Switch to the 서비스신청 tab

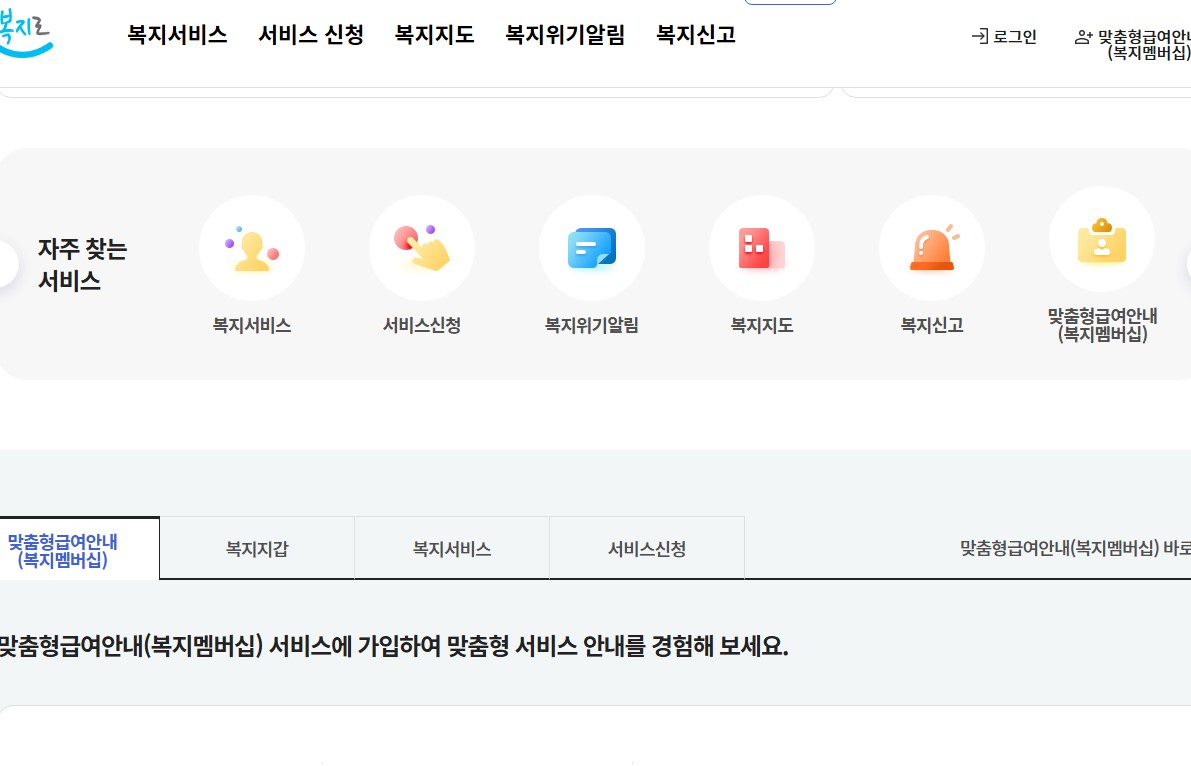click(646, 547)
